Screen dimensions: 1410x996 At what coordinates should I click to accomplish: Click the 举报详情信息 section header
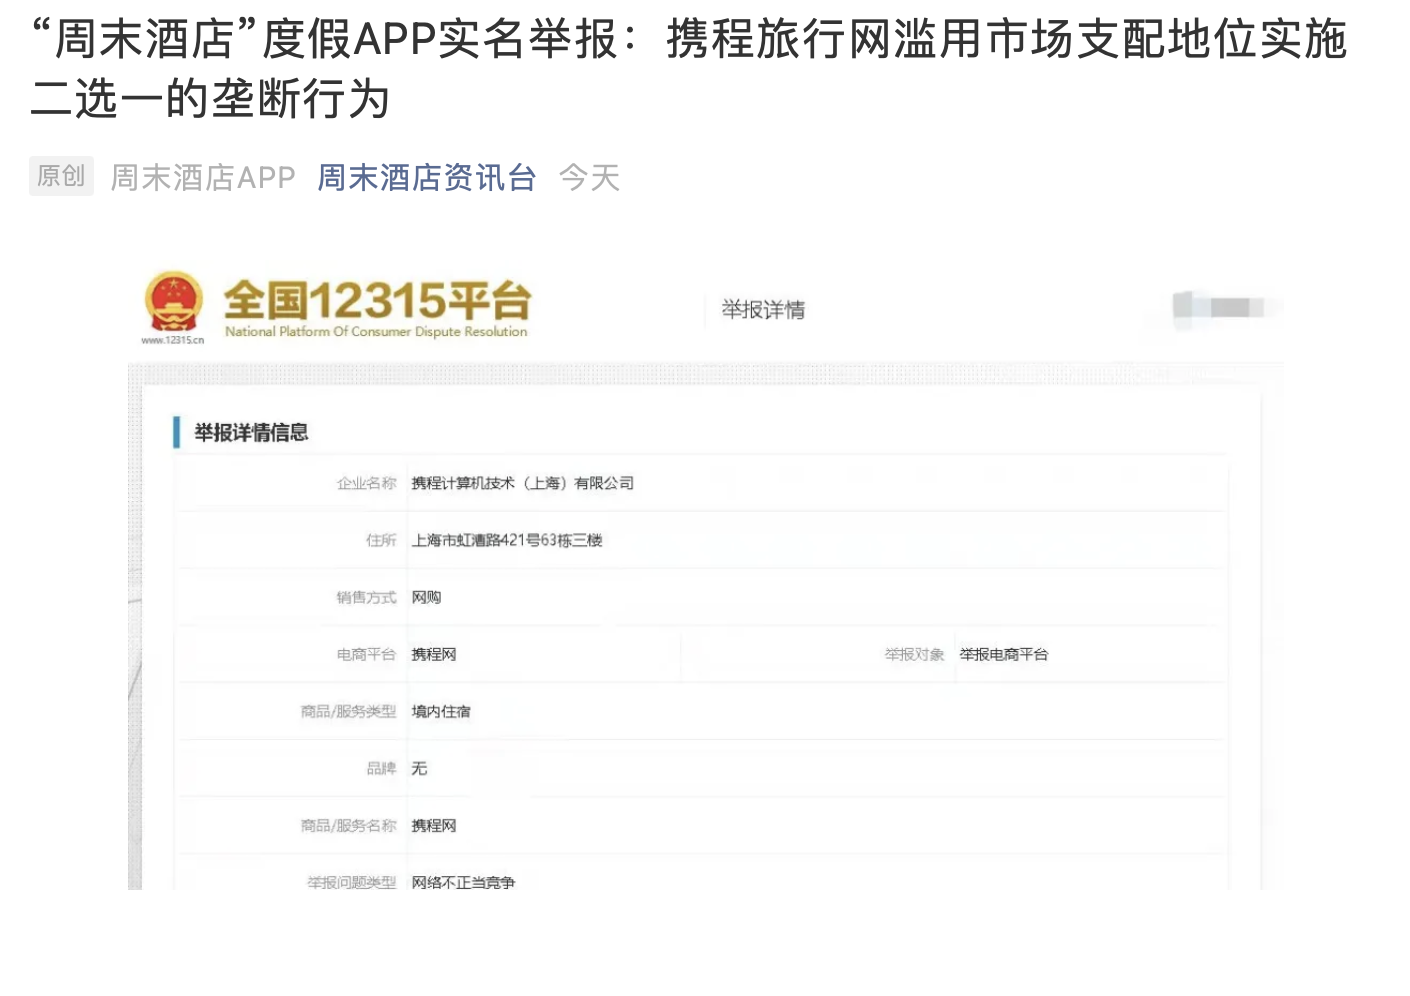[251, 432]
